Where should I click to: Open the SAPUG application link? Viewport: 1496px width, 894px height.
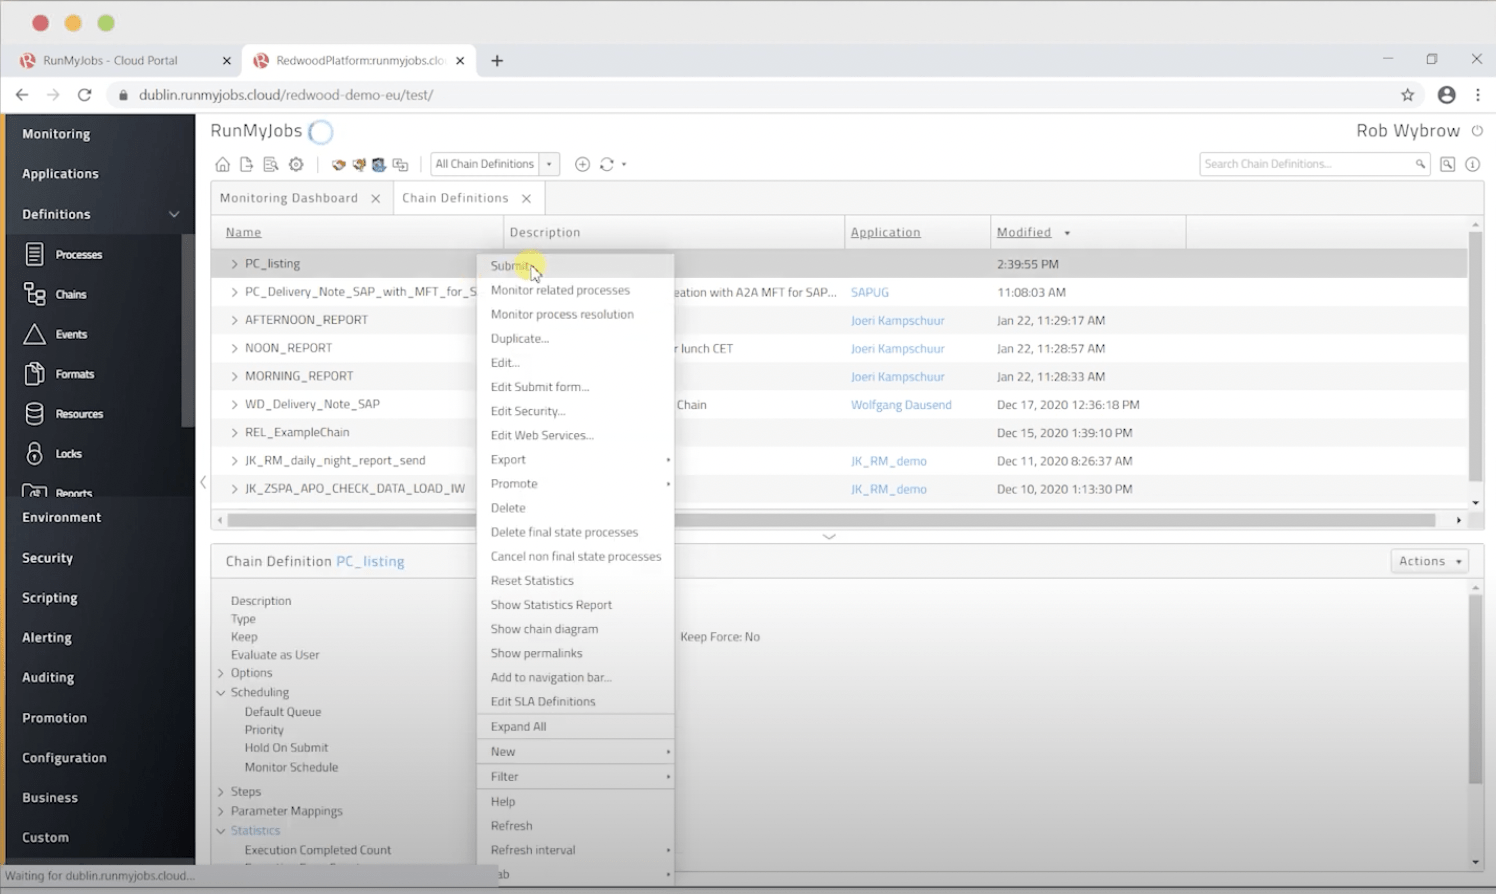(x=869, y=292)
